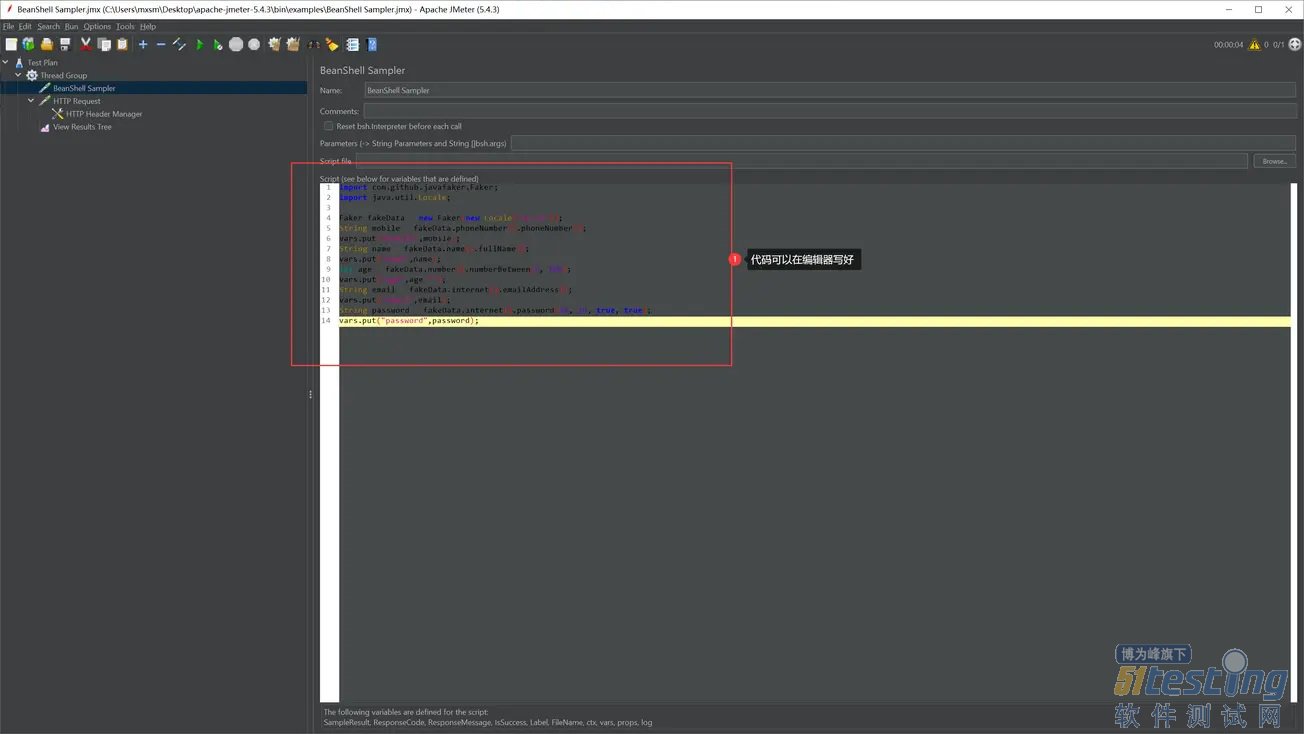Click the larger Stop test icon
This screenshot has height=734, width=1304.
click(x=236, y=44)
